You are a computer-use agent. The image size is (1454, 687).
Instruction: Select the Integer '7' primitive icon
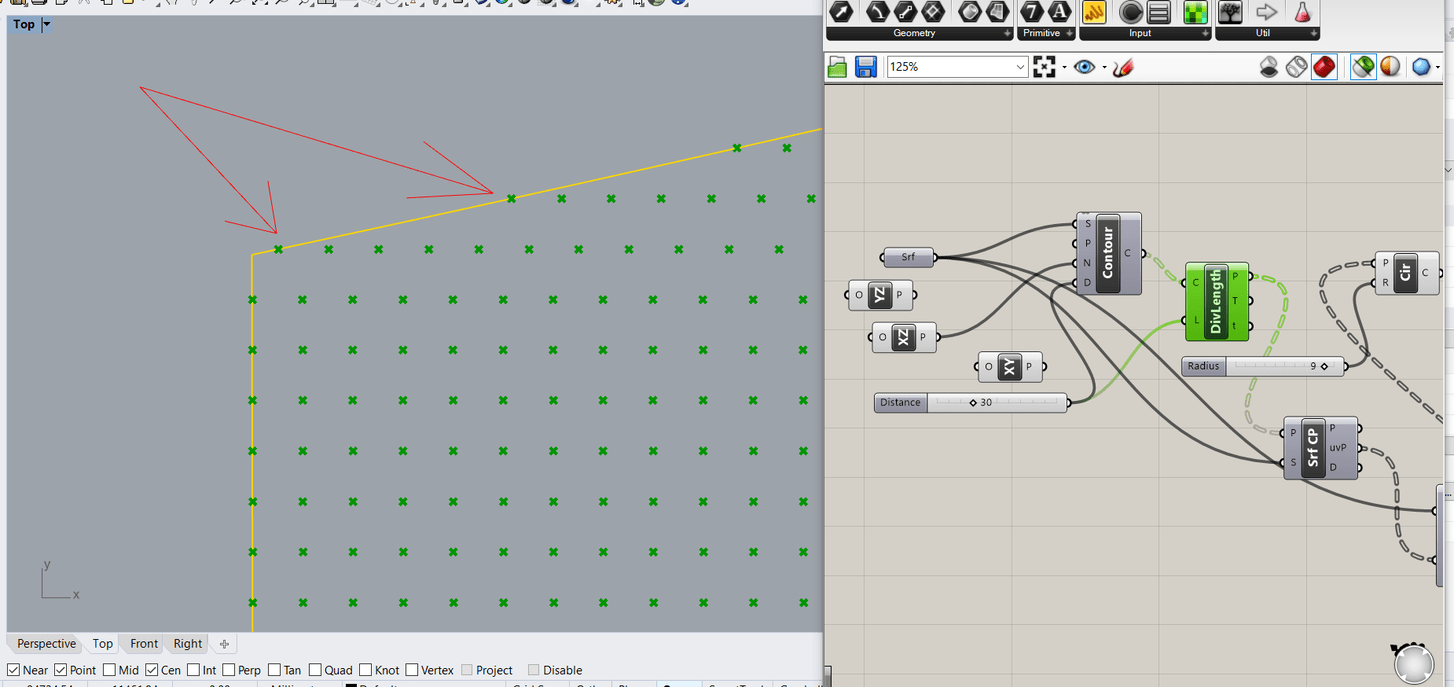pyautogui.click(x=1032, y=12)
